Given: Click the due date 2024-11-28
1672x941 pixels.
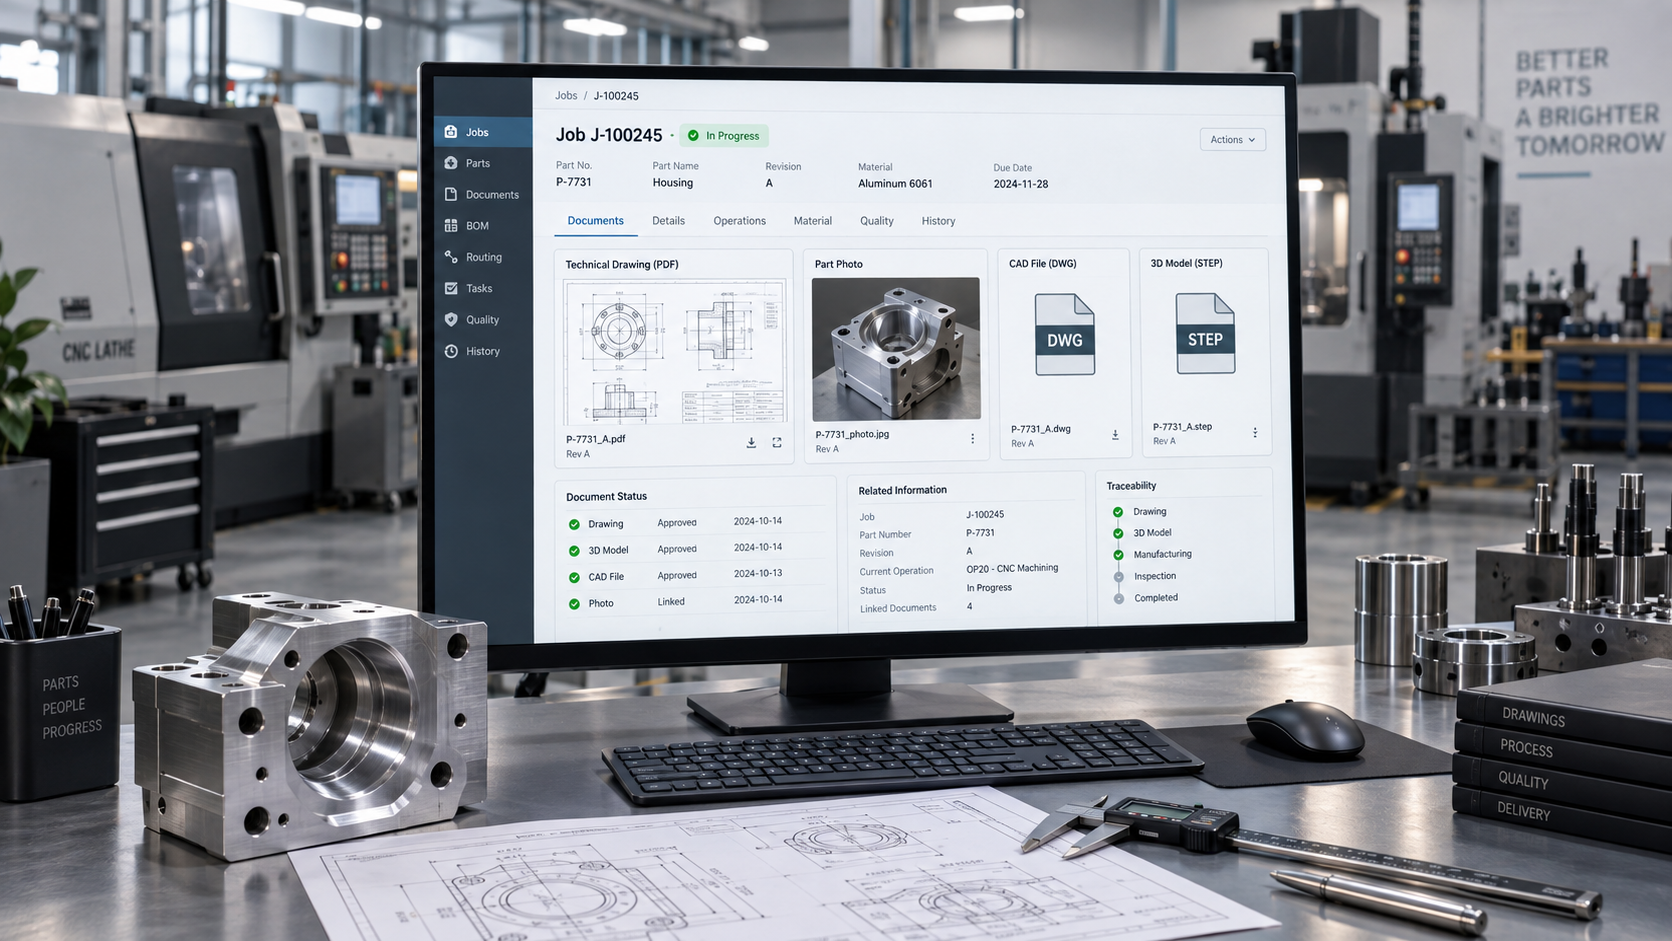Looking at the screenshot, I should coord(1021,184).
